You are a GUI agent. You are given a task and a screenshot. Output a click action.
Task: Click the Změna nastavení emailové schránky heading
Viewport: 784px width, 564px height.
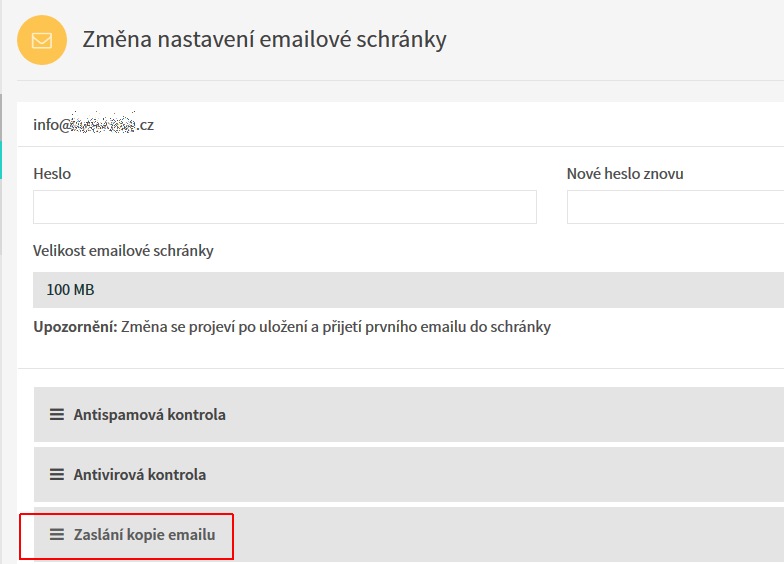(264, 40)
